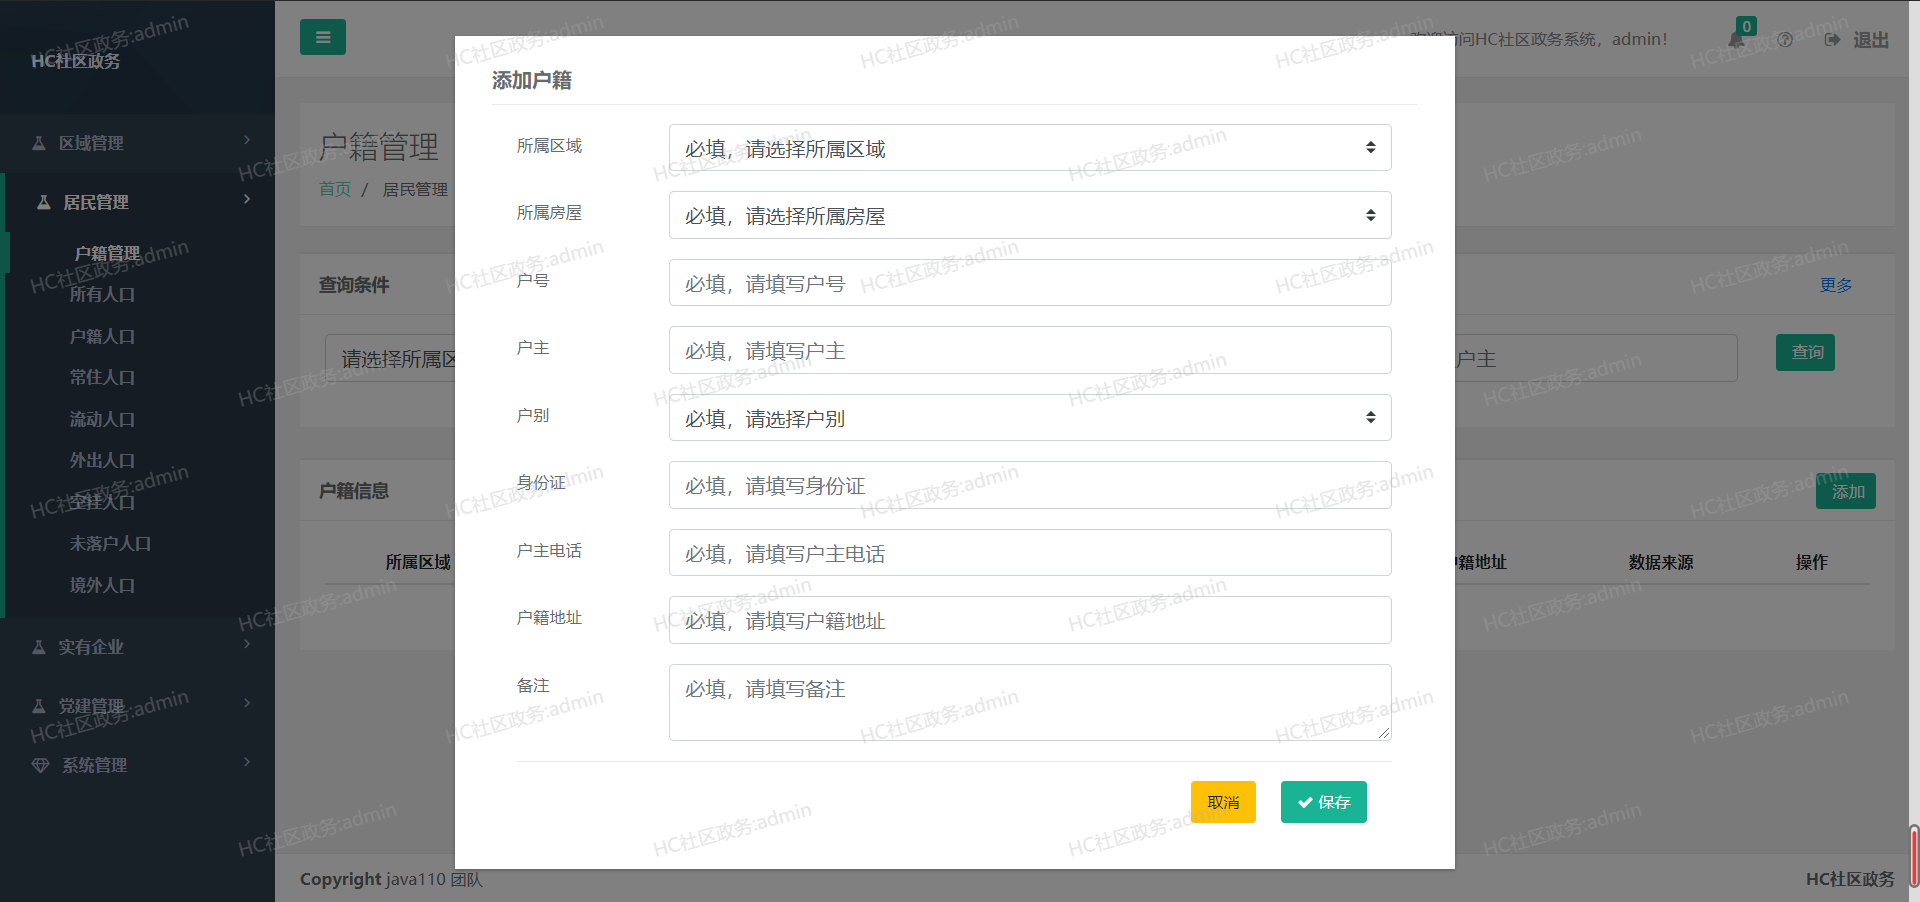Click the 实有企业 sidebar icon

[38, 647]
